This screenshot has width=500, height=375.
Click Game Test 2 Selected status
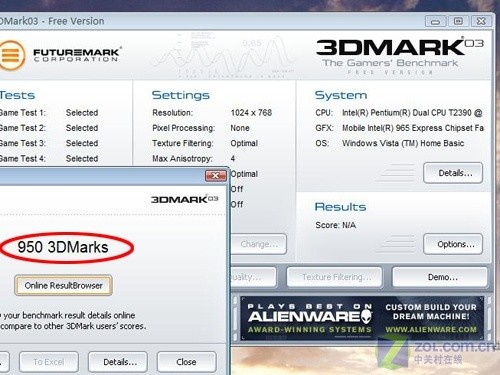click(x=82, y=128)
